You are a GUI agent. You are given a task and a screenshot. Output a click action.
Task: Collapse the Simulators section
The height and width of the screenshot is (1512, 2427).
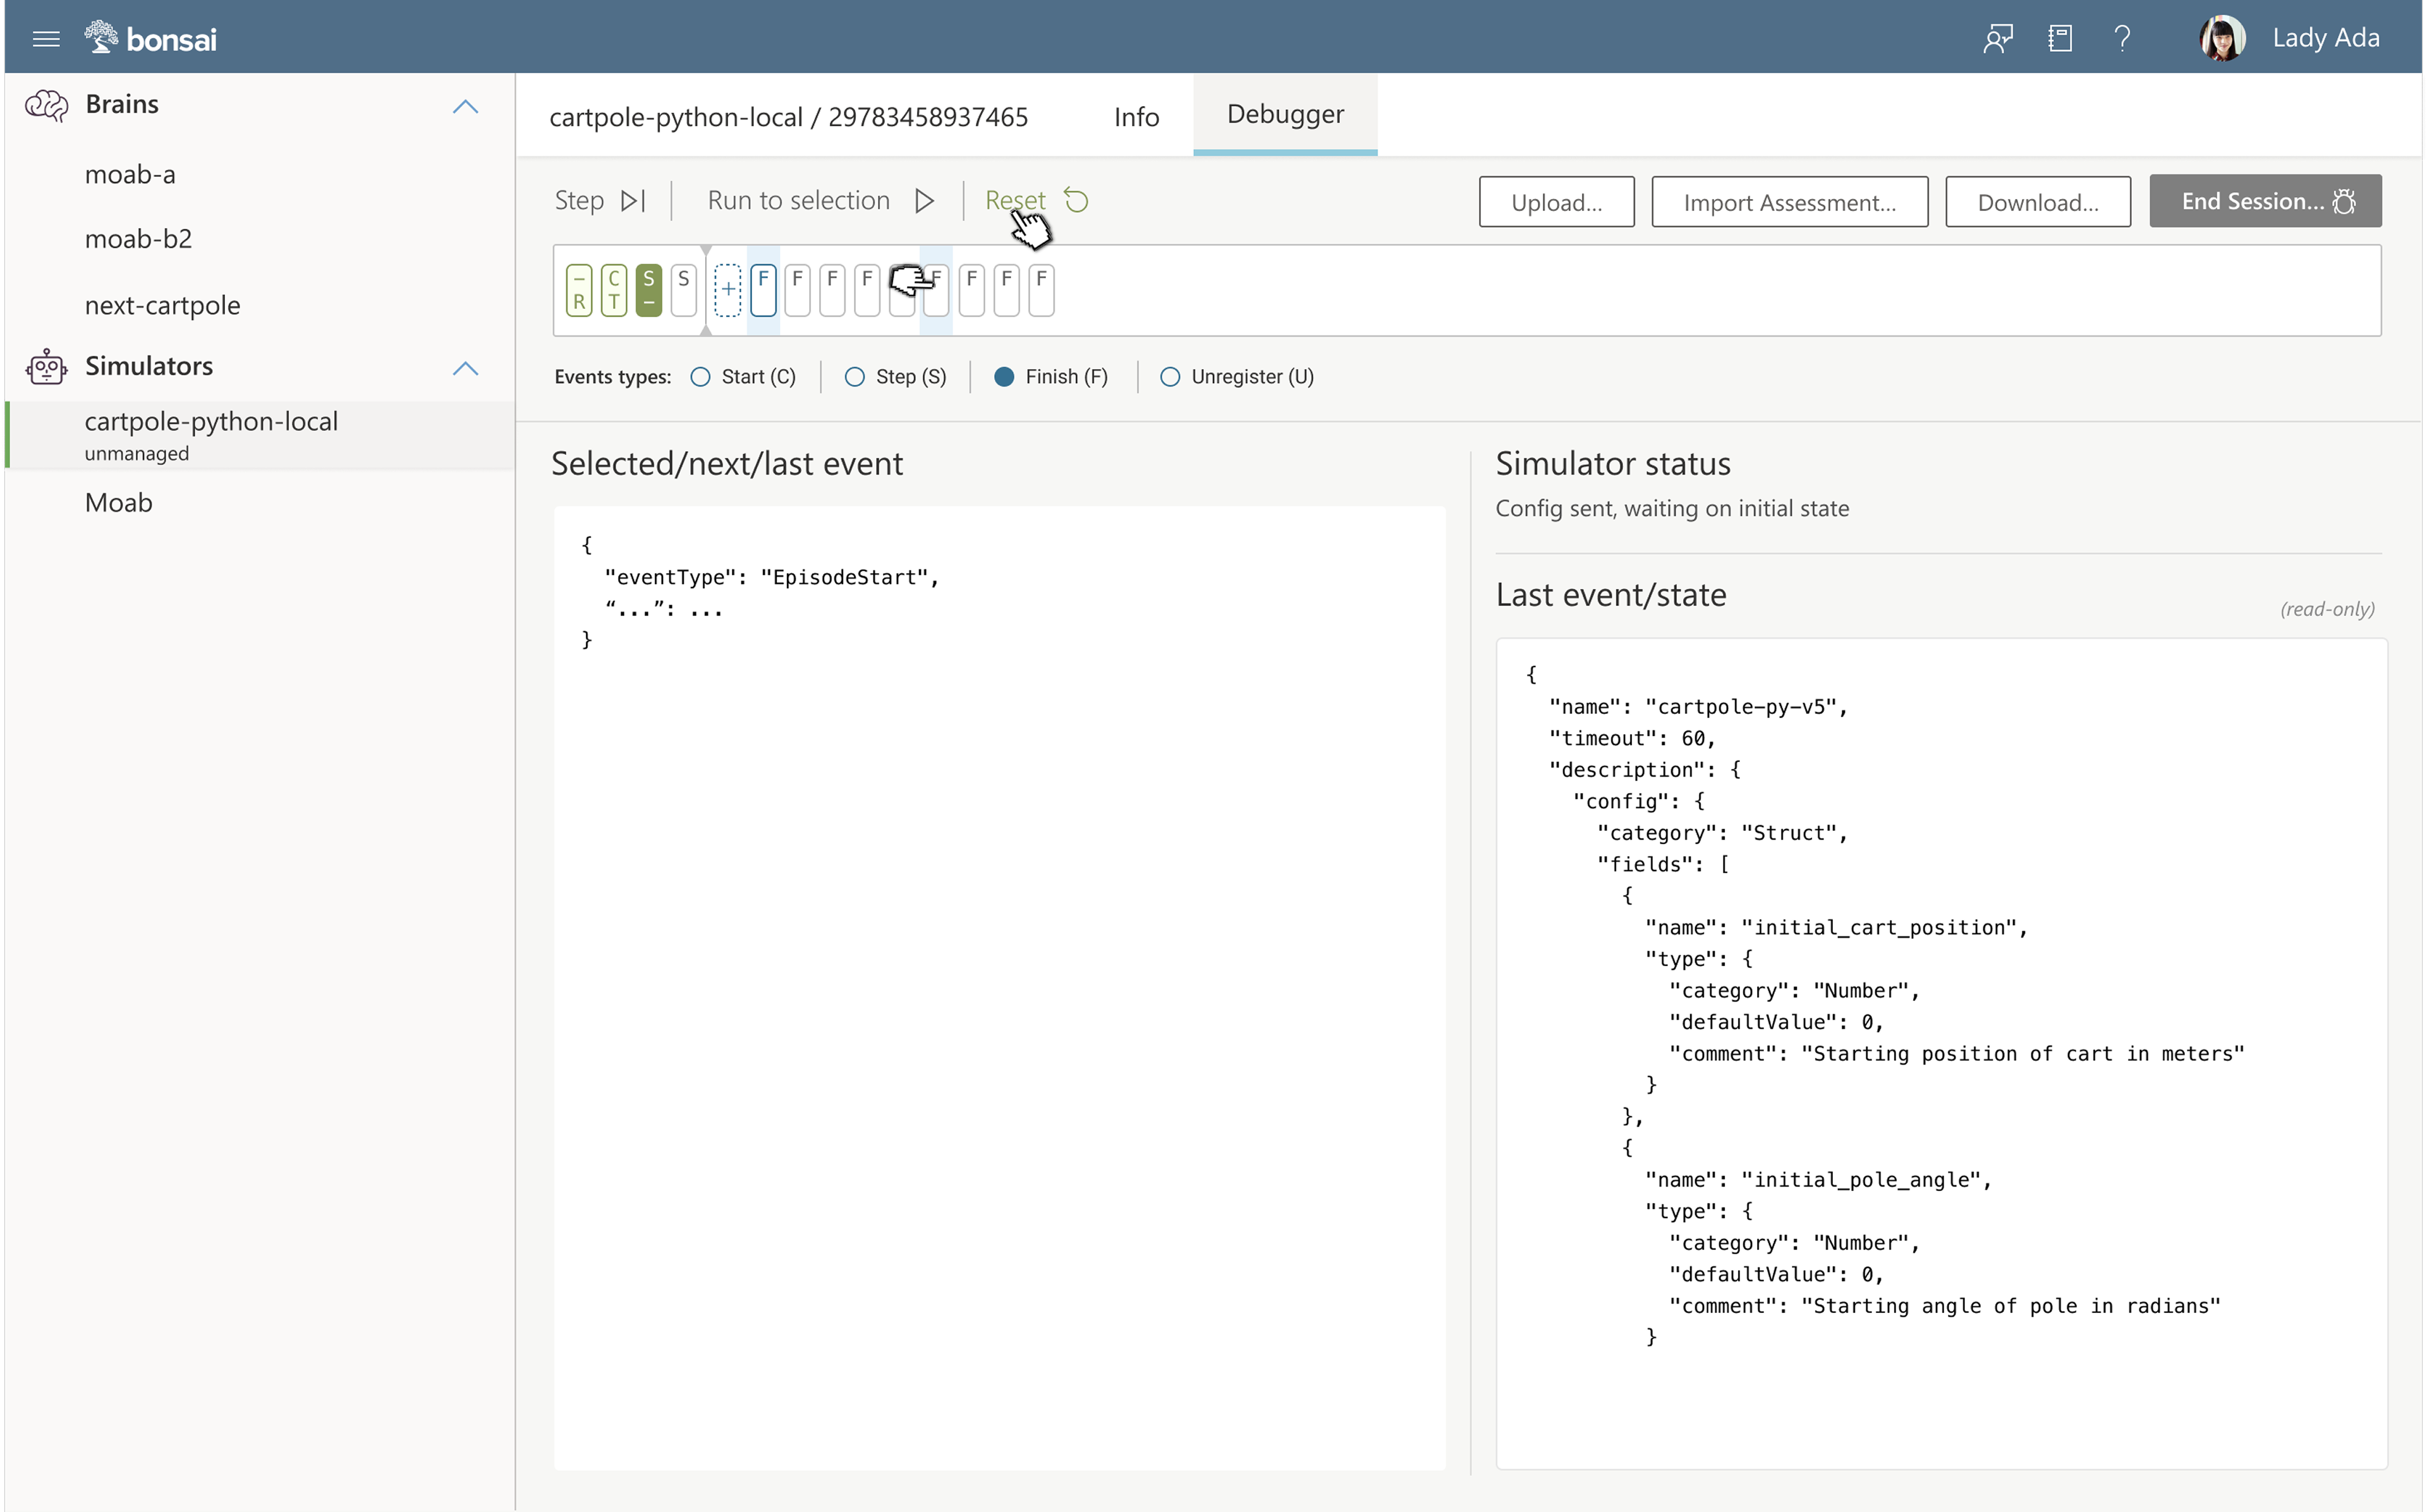[x=465, y=368]
